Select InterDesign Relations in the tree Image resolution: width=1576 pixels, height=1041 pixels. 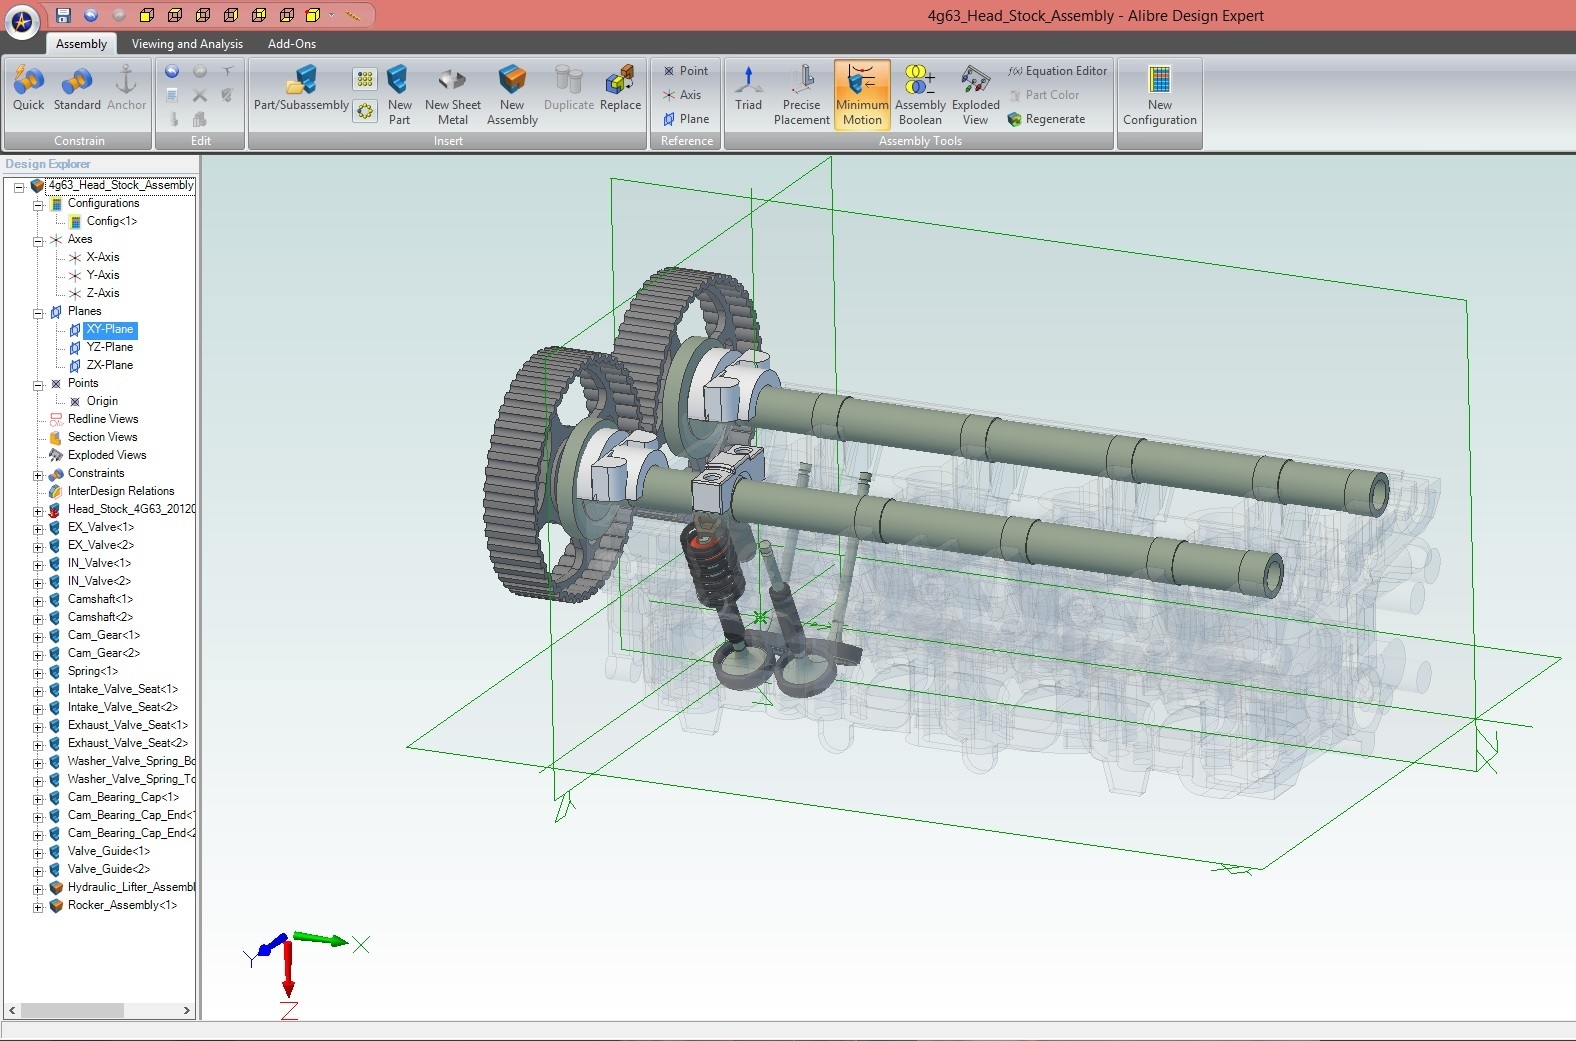coord(121,491)
